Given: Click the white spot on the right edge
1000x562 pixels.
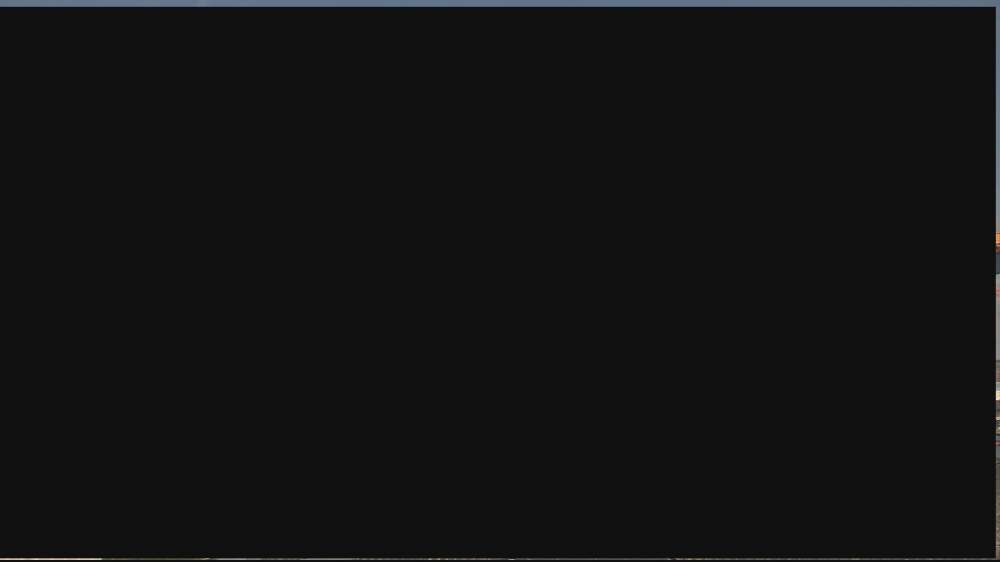Looking at the screenshot, I should [x=997, y=396].
